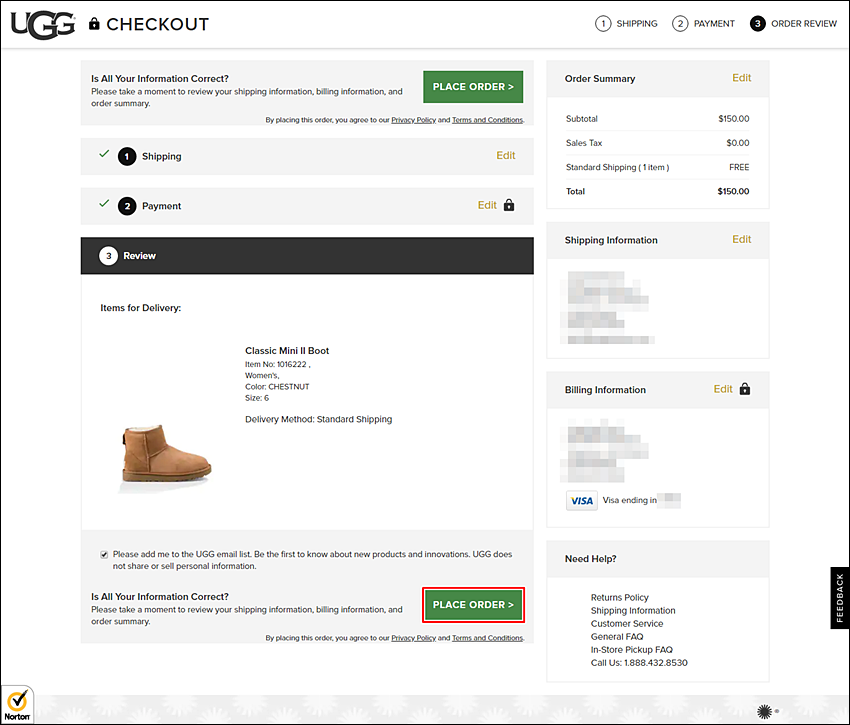
Task: Edit the Payment section
Action: pos(487,206)
